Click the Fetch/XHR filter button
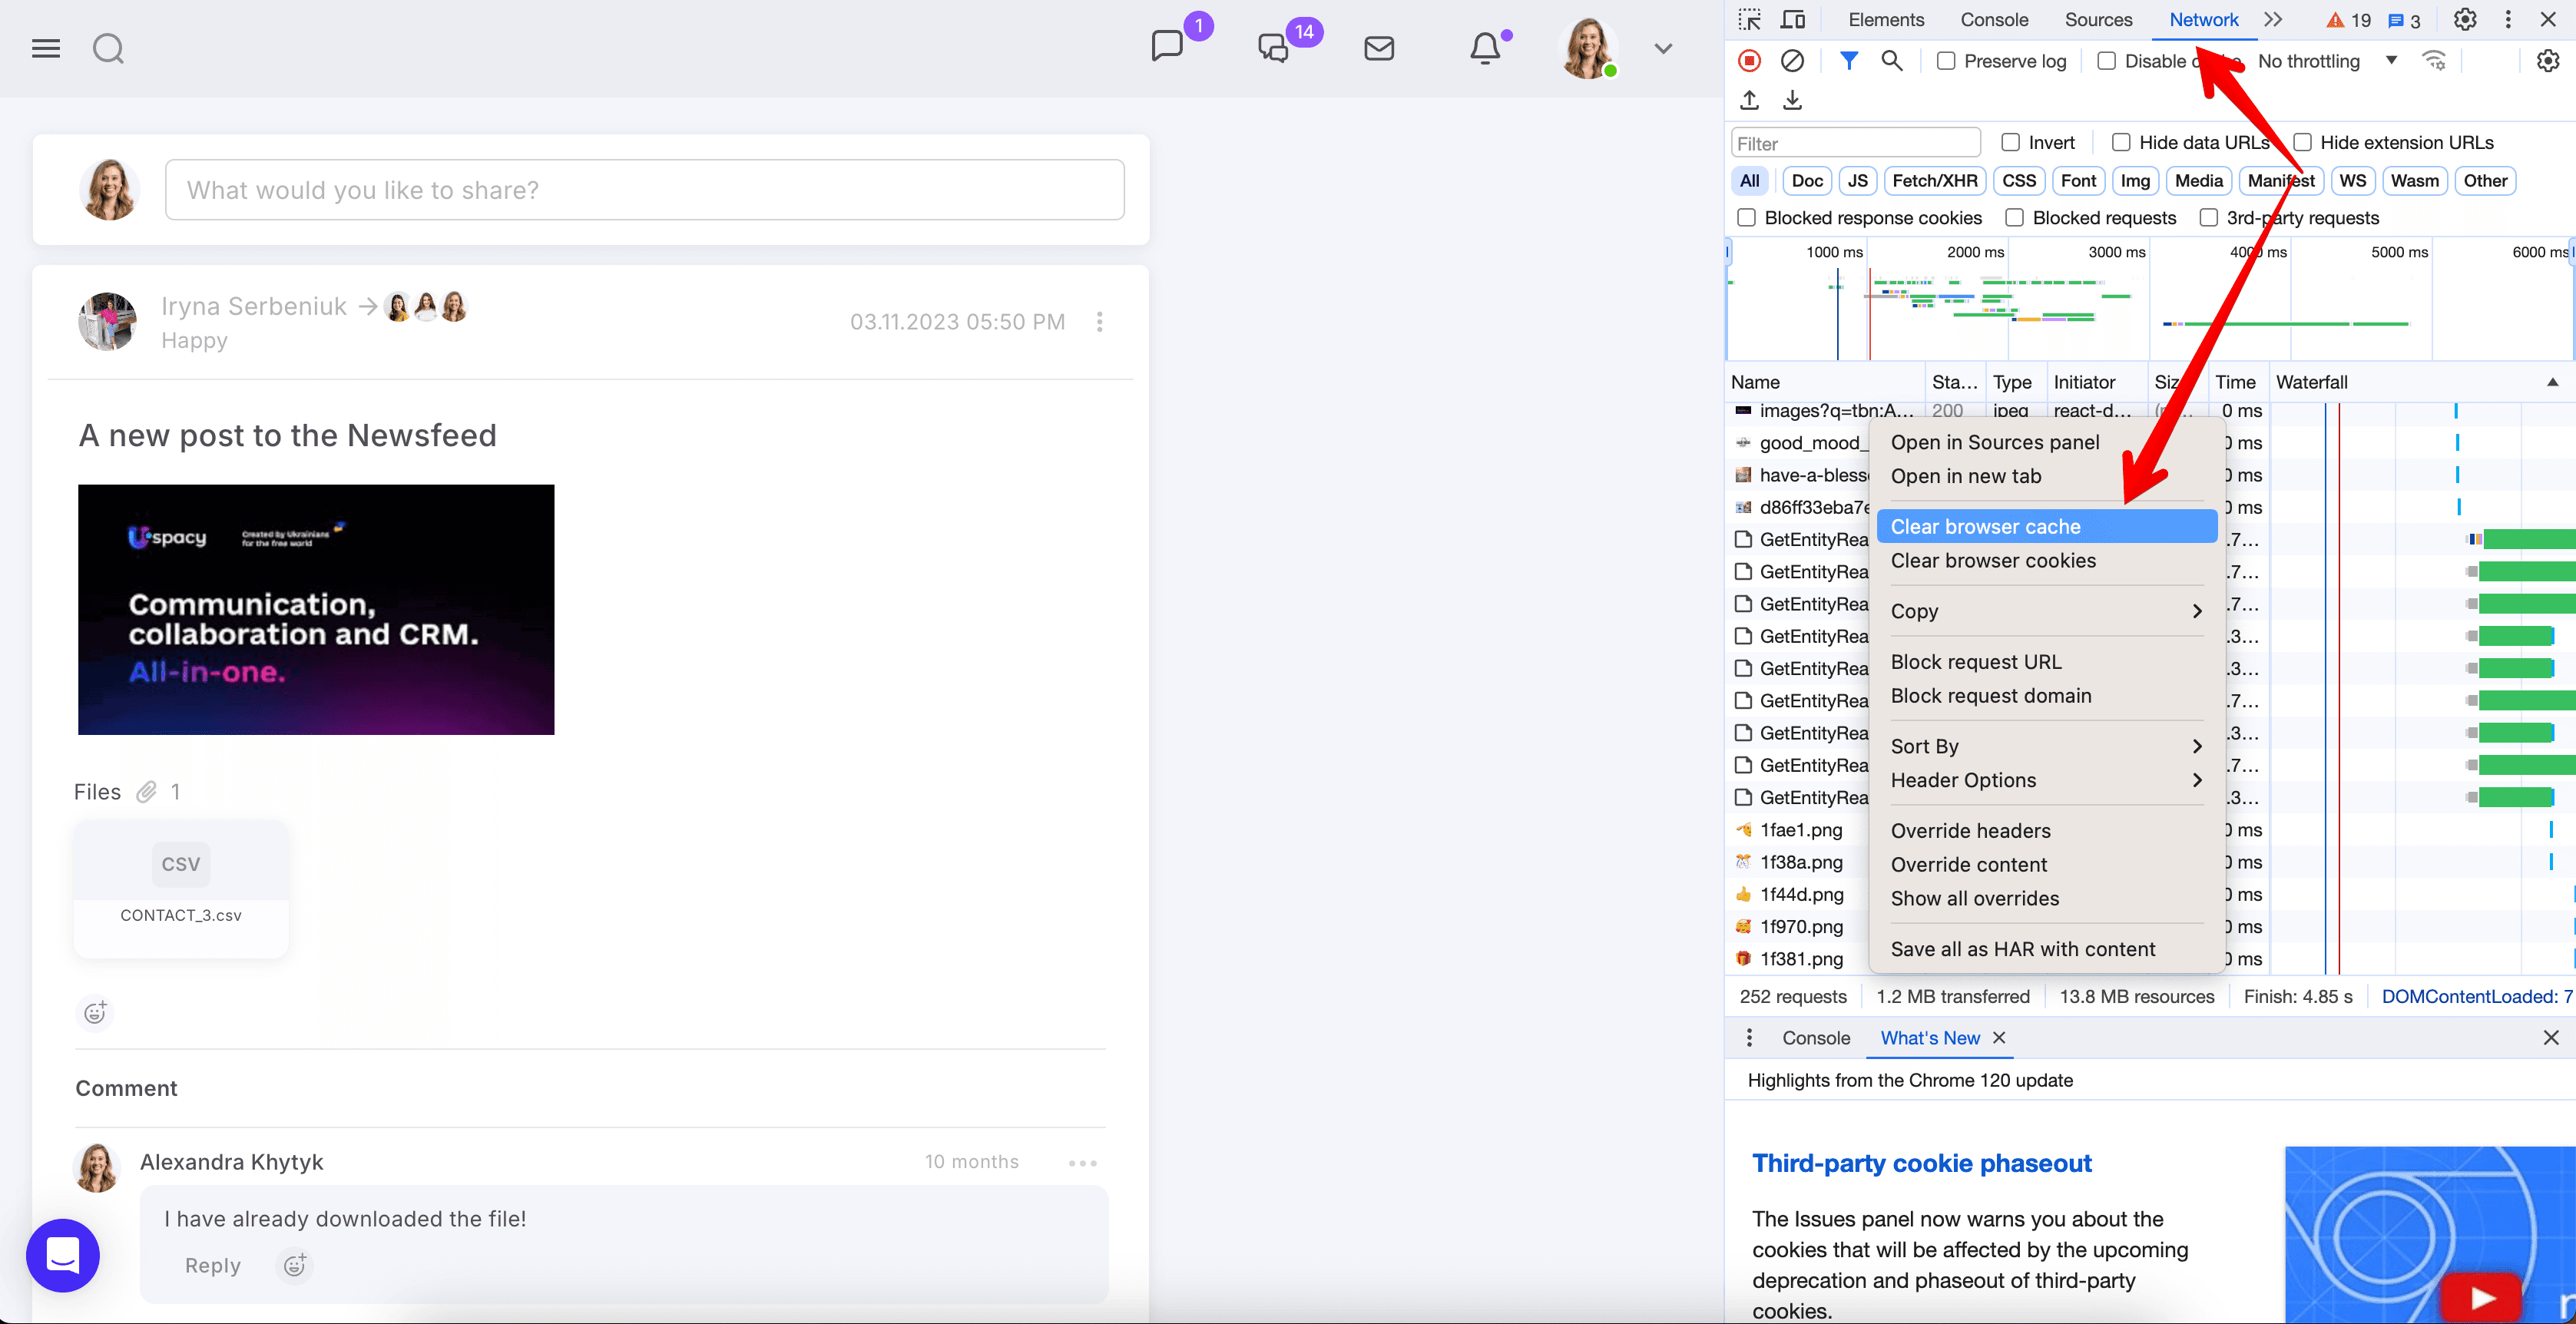 pyautogui.click(x=1934, y=181)
